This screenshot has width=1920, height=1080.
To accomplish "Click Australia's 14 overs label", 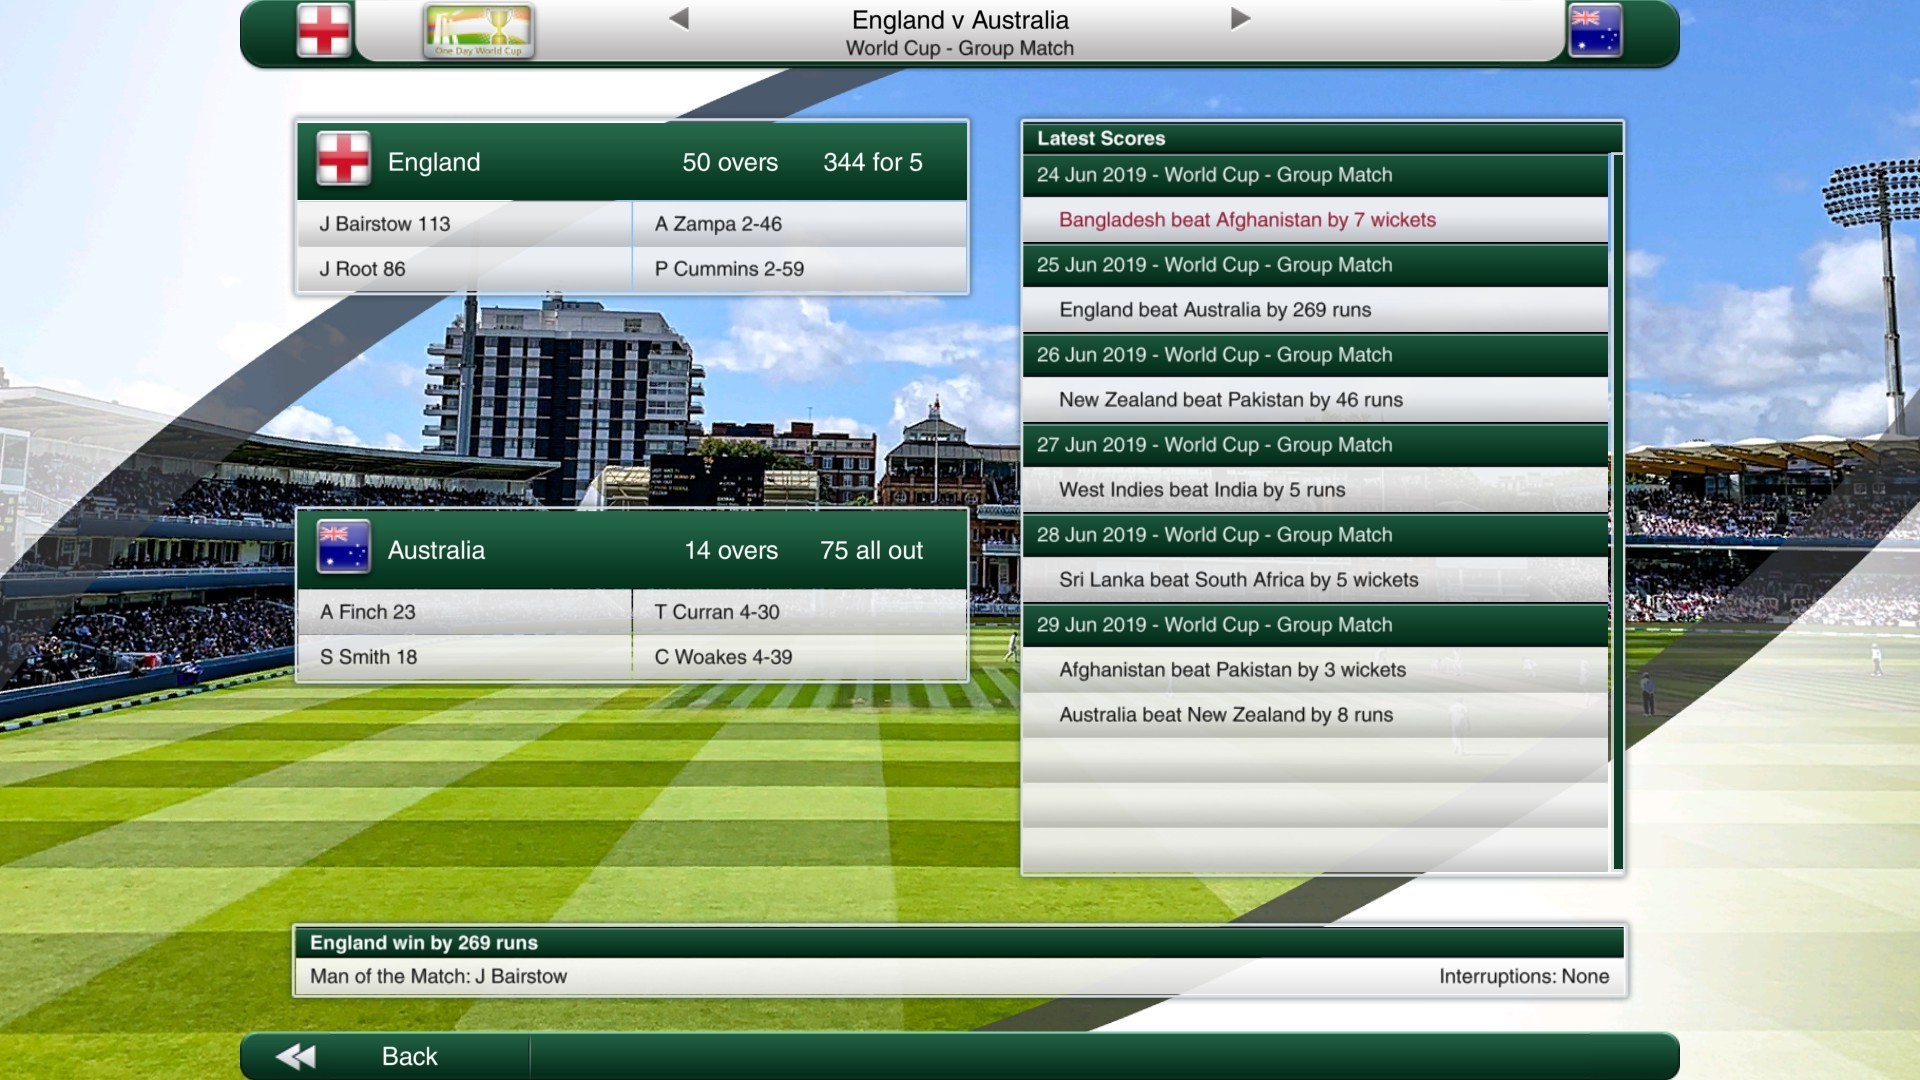I will tap(731, 550).
